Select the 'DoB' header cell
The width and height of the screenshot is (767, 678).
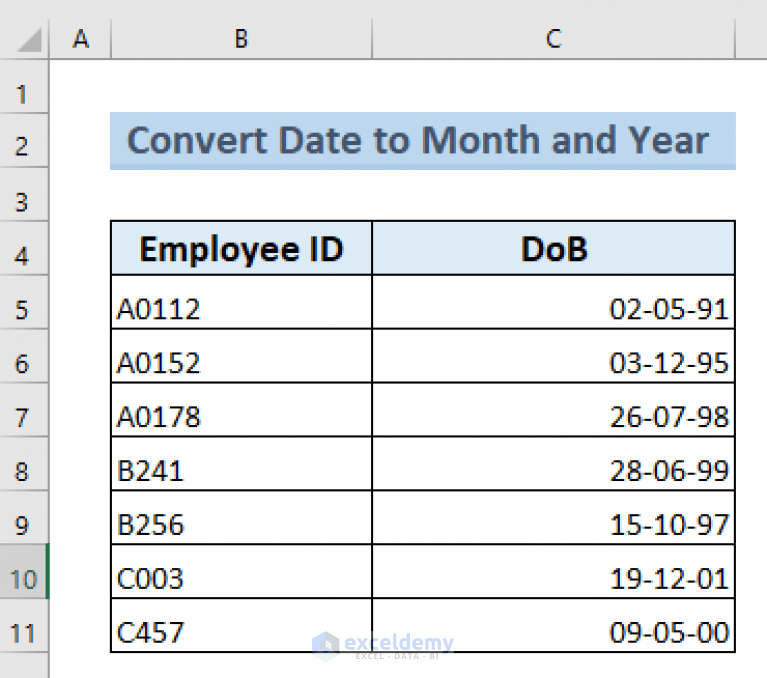click(554, 248)
